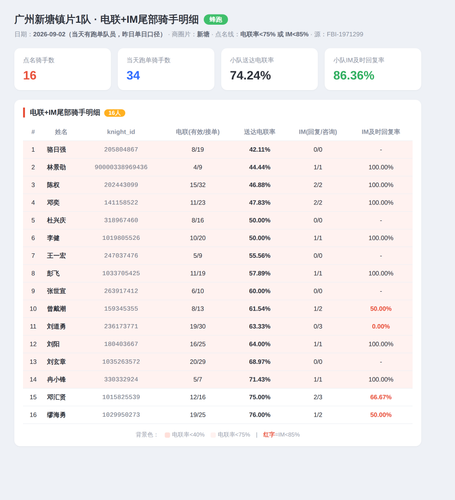Click knight_id 318967460
This screenshot has width=455, height=500.
tap(121, 220)
